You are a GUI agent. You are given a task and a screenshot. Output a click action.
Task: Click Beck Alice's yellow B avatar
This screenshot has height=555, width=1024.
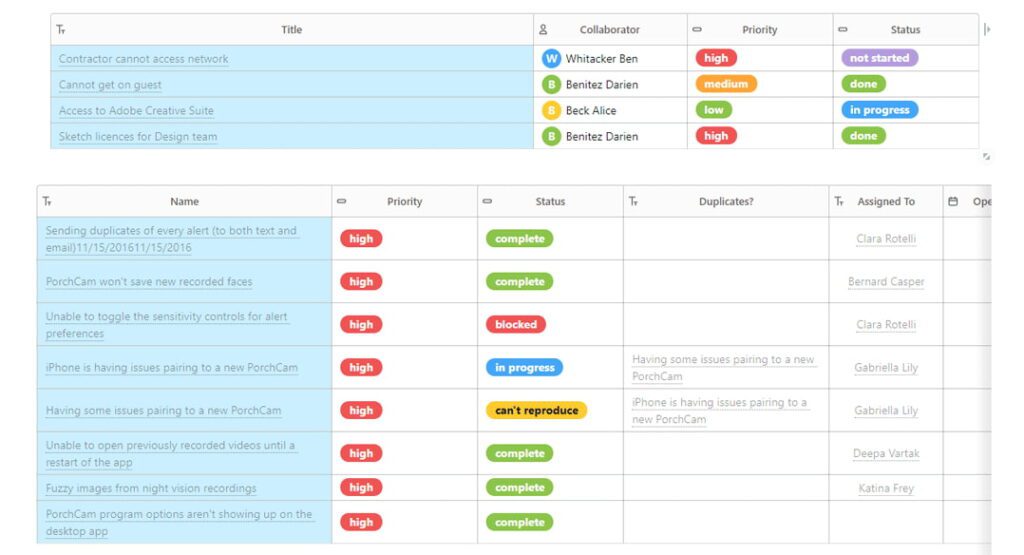(x=551, y=110)
